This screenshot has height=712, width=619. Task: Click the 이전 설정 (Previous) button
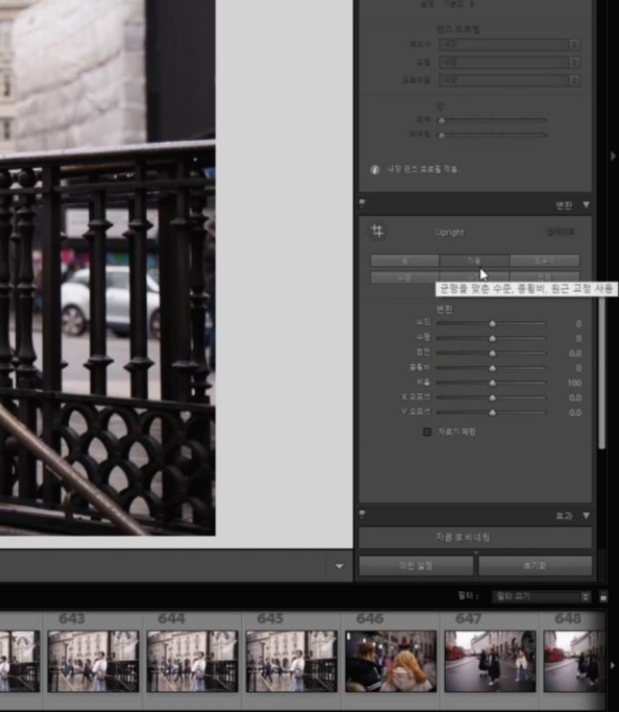416,566
